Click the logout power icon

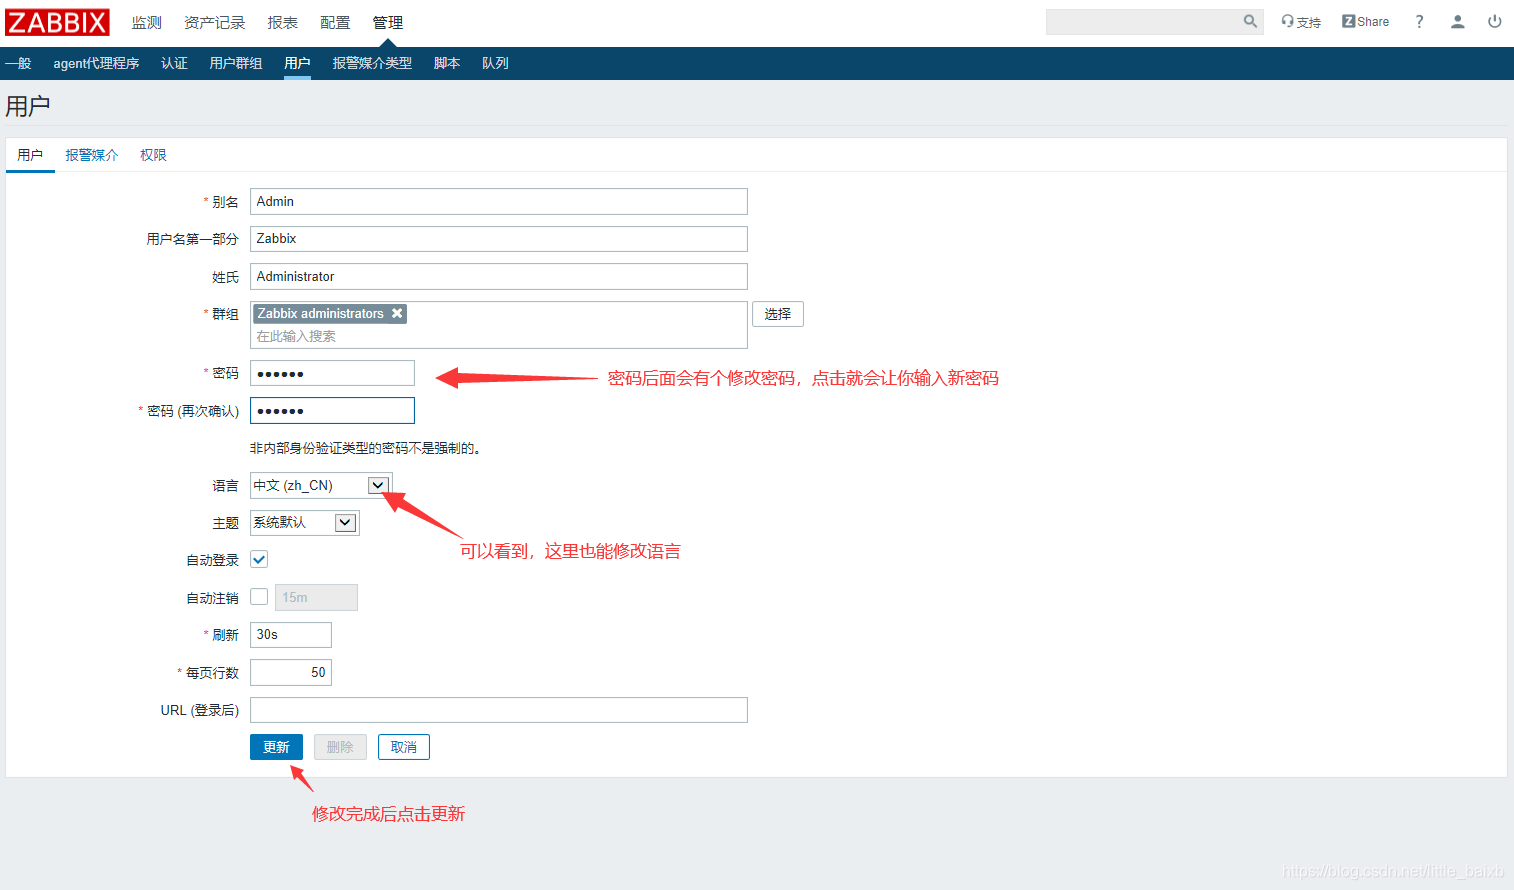1494,22
